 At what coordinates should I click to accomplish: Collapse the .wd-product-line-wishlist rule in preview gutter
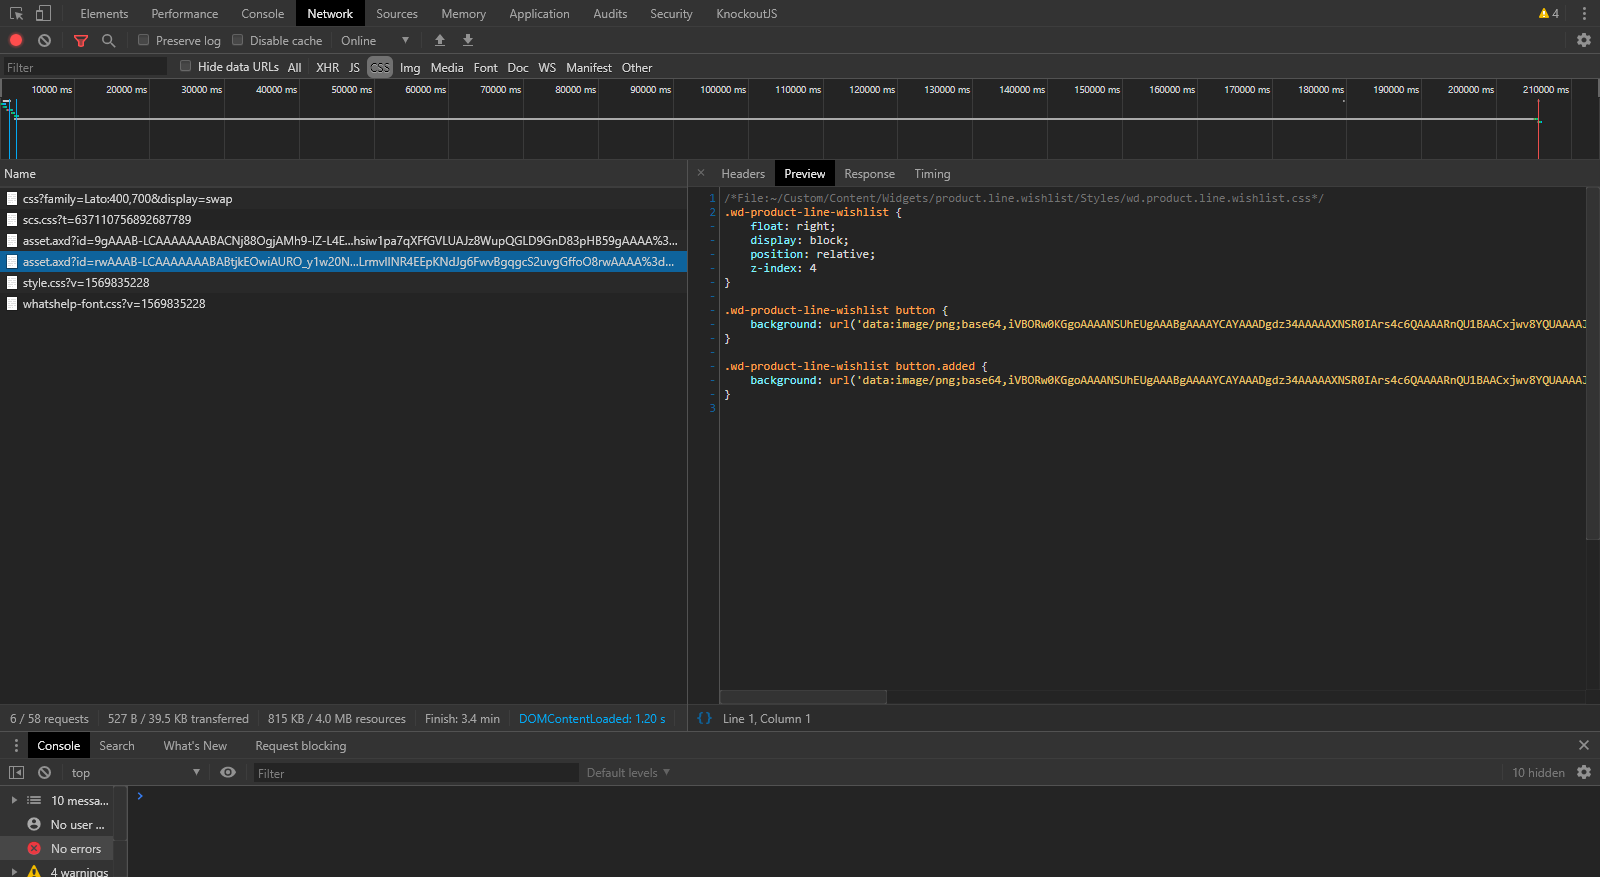point(713,212)
